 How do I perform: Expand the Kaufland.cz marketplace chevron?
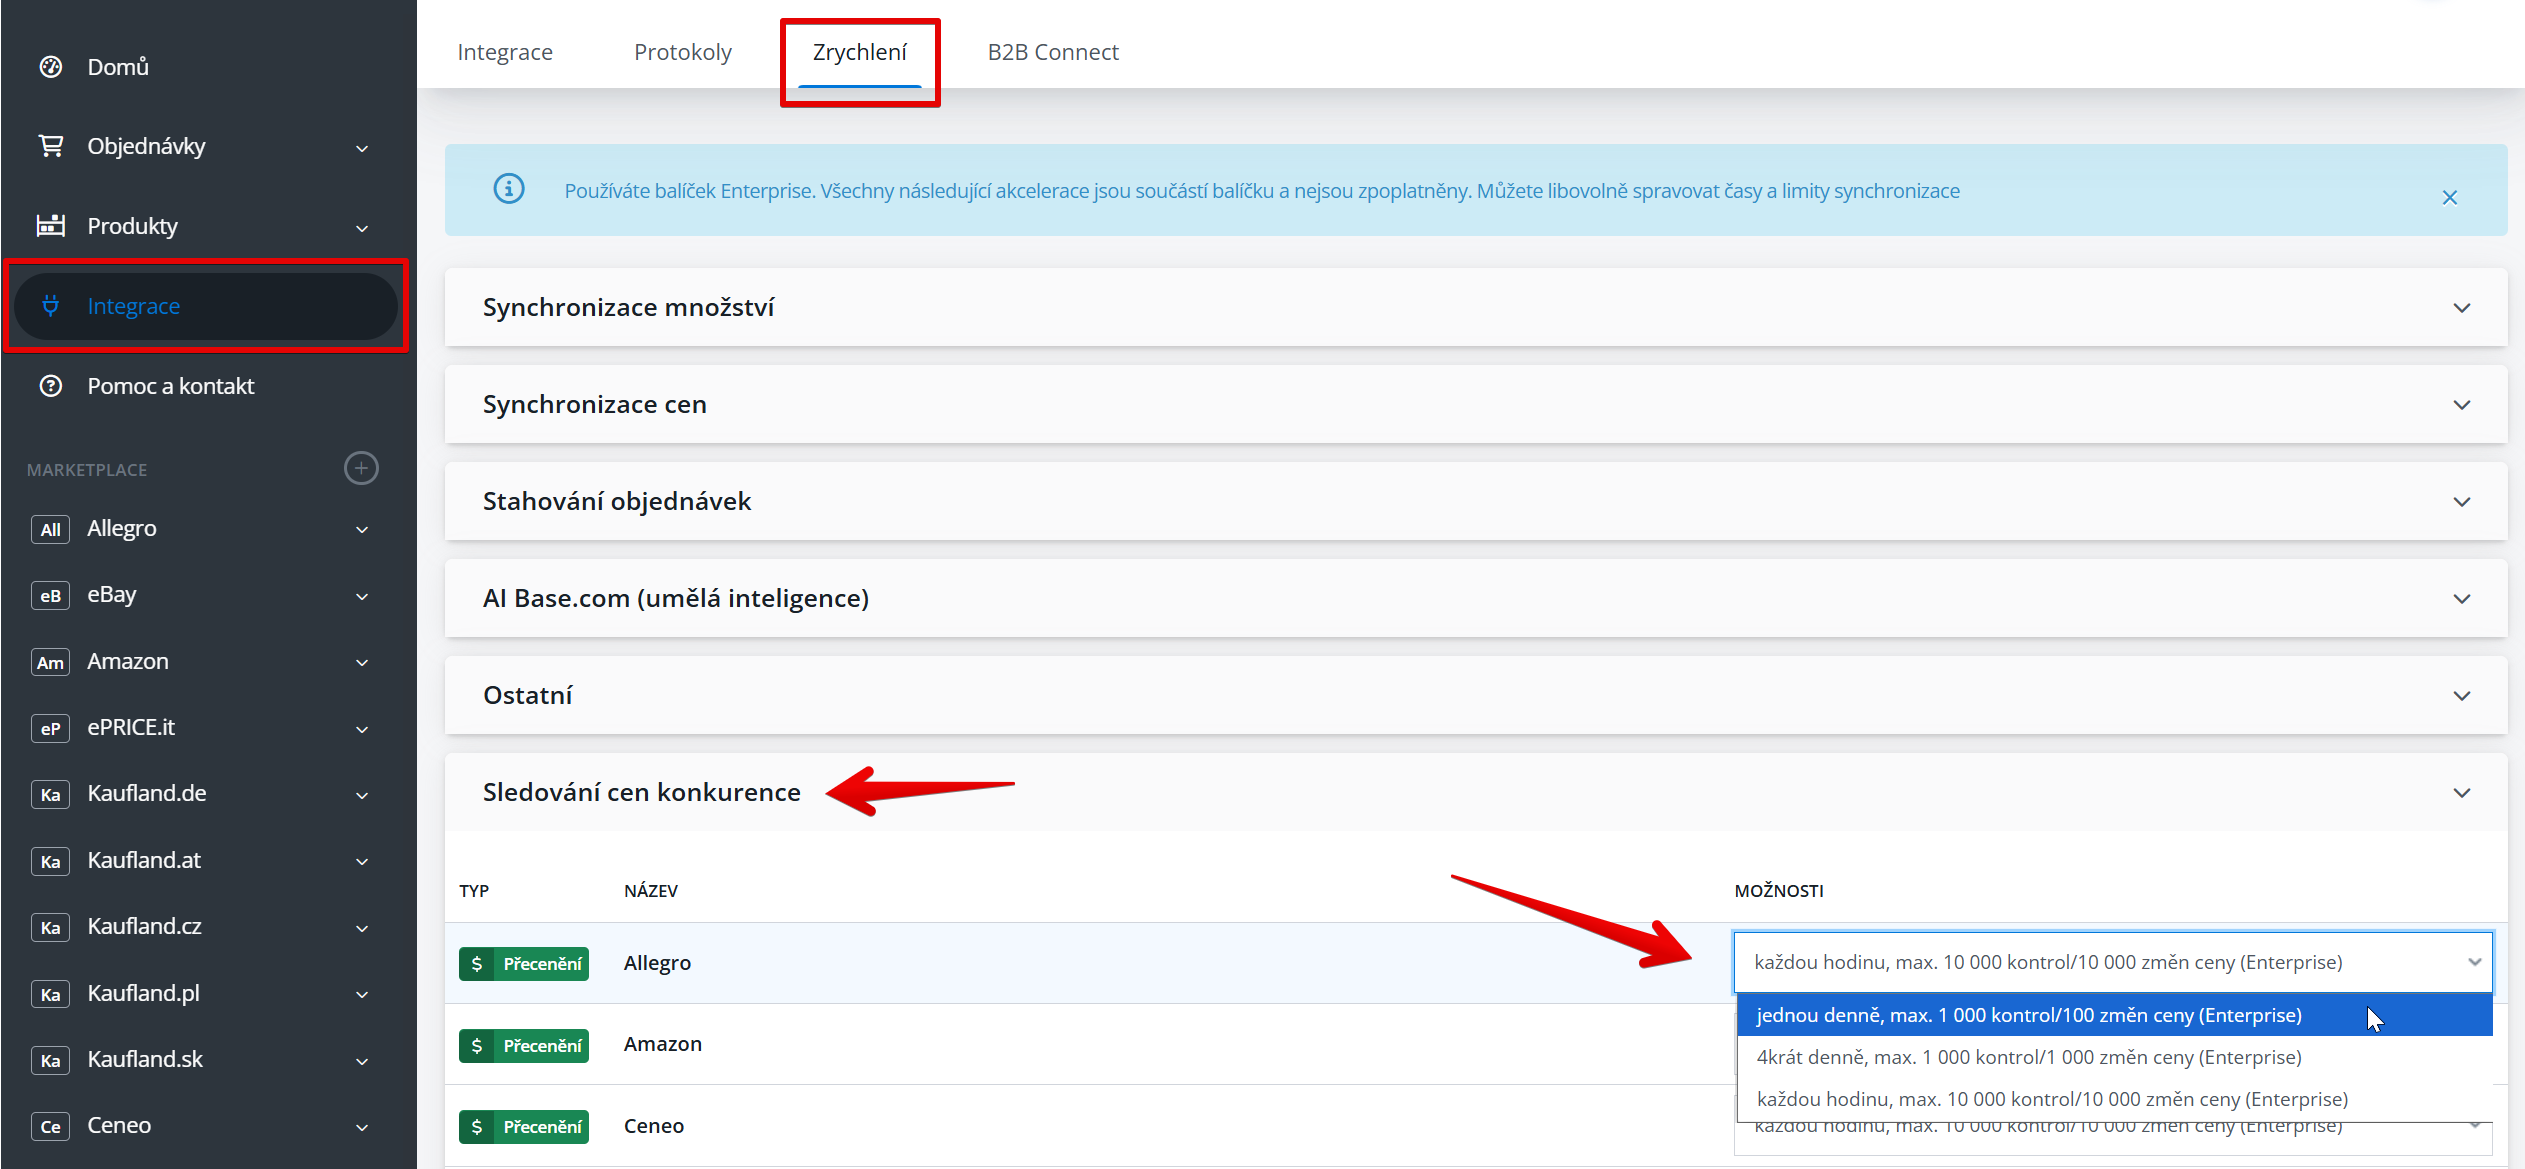pos(362,929)
